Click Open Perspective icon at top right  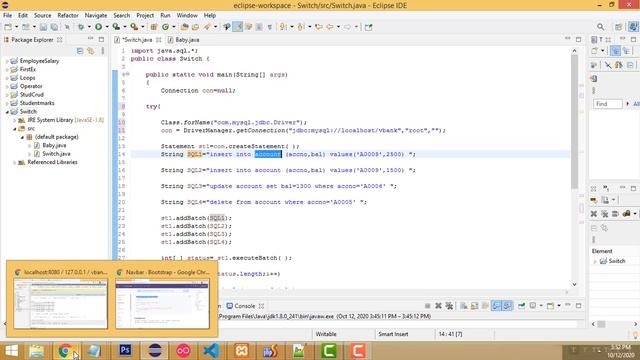[619, 27]
